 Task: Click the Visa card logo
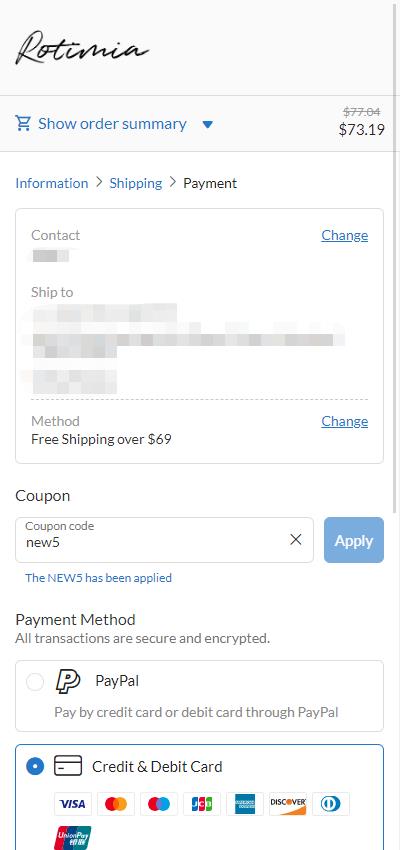tap(73, 804)
